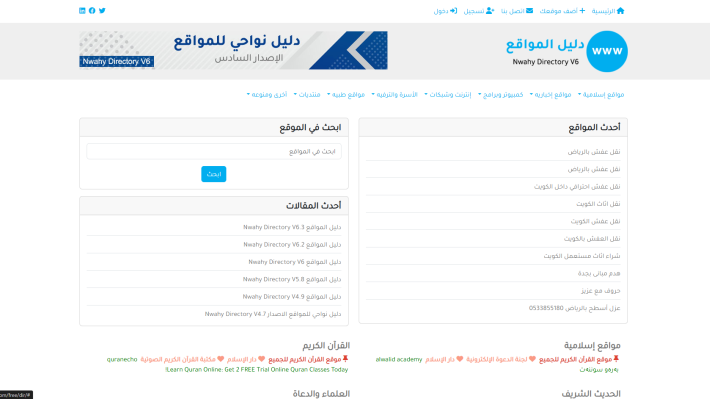The image size is (710, 399).
Task: Open article Nwahy Directory V4.7
Action: click(x=273, y=314)
